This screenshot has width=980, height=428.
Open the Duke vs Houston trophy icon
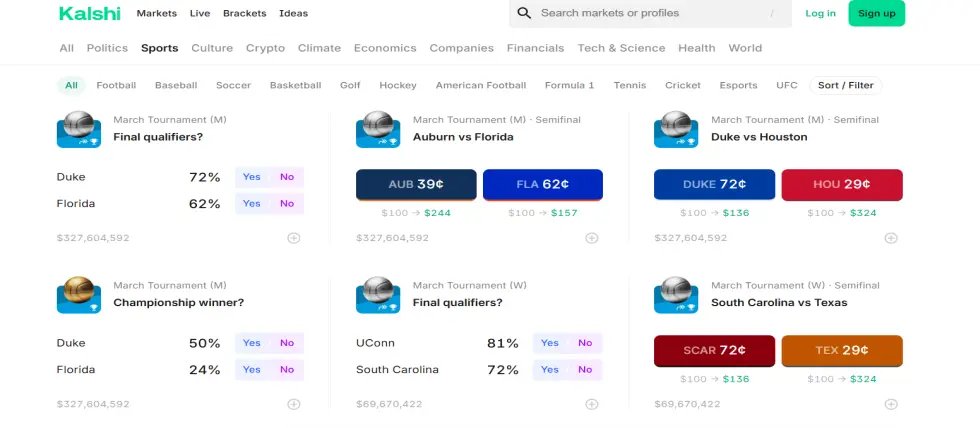(x=676, y=129)
